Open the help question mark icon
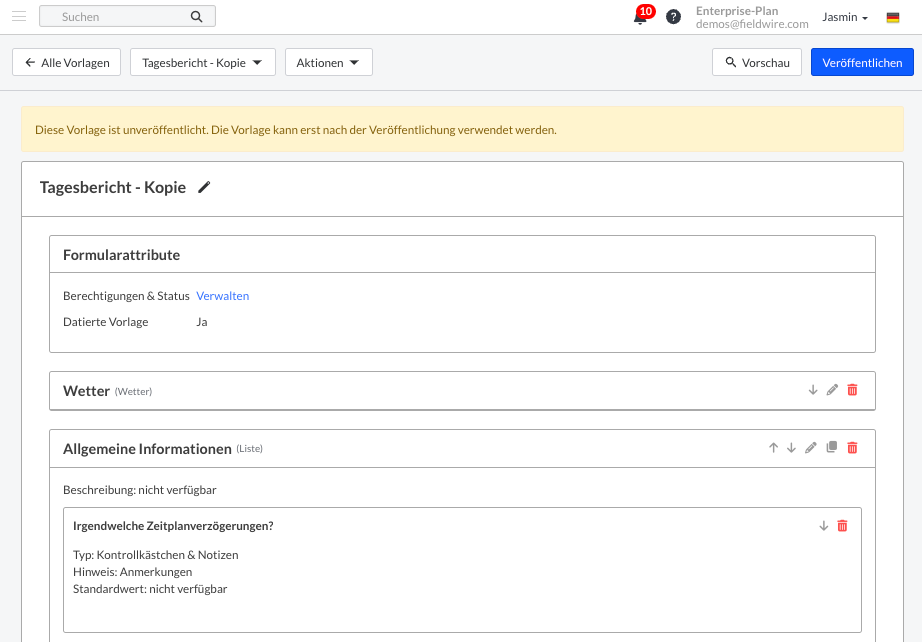This screenshot has height=642, width=922. click(x=673, y=17)
